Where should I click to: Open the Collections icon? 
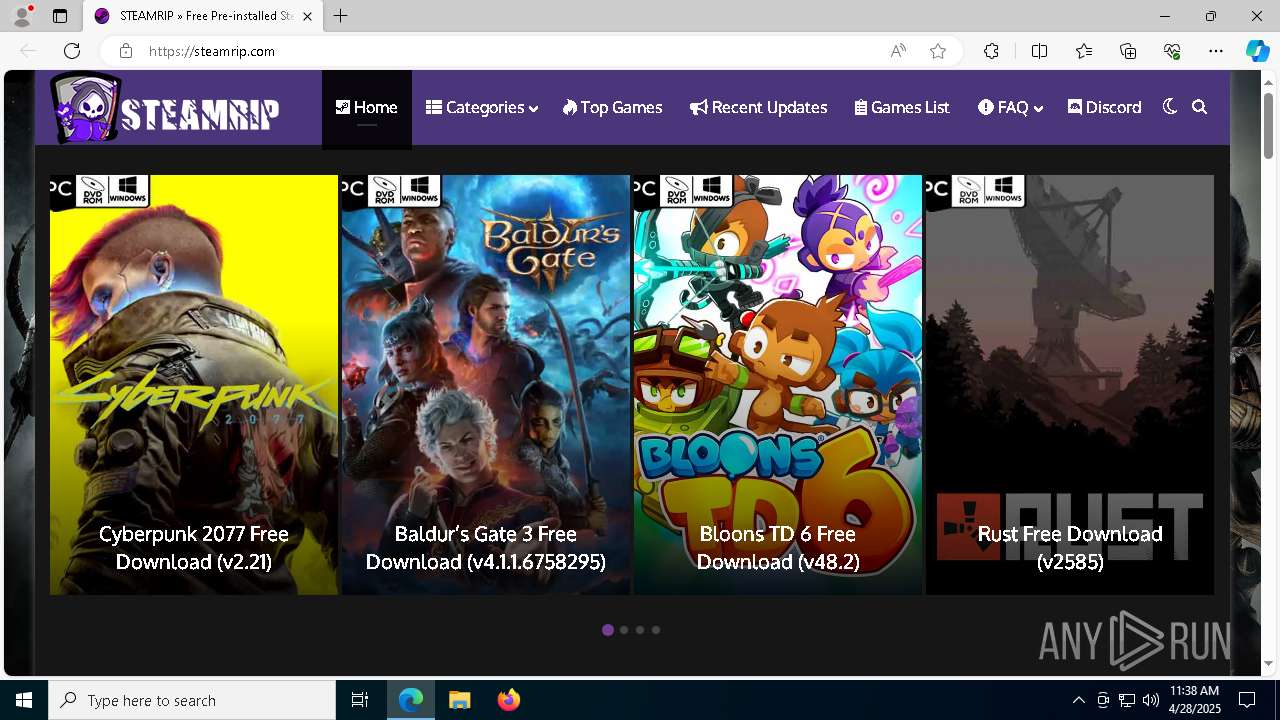1128,51
